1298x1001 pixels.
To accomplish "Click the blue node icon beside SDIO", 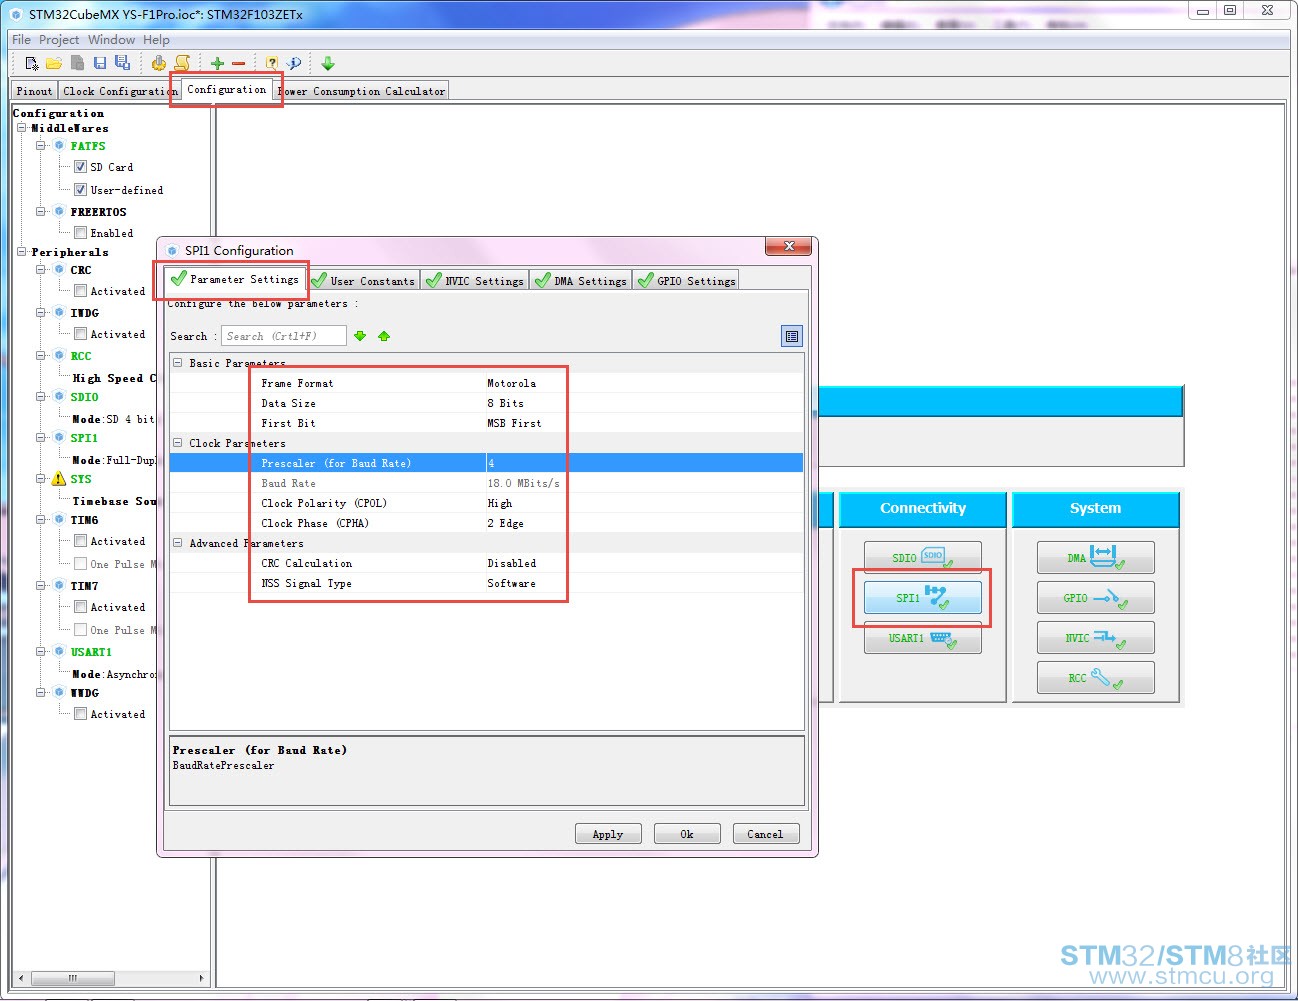I will click(x=59, y=397).
